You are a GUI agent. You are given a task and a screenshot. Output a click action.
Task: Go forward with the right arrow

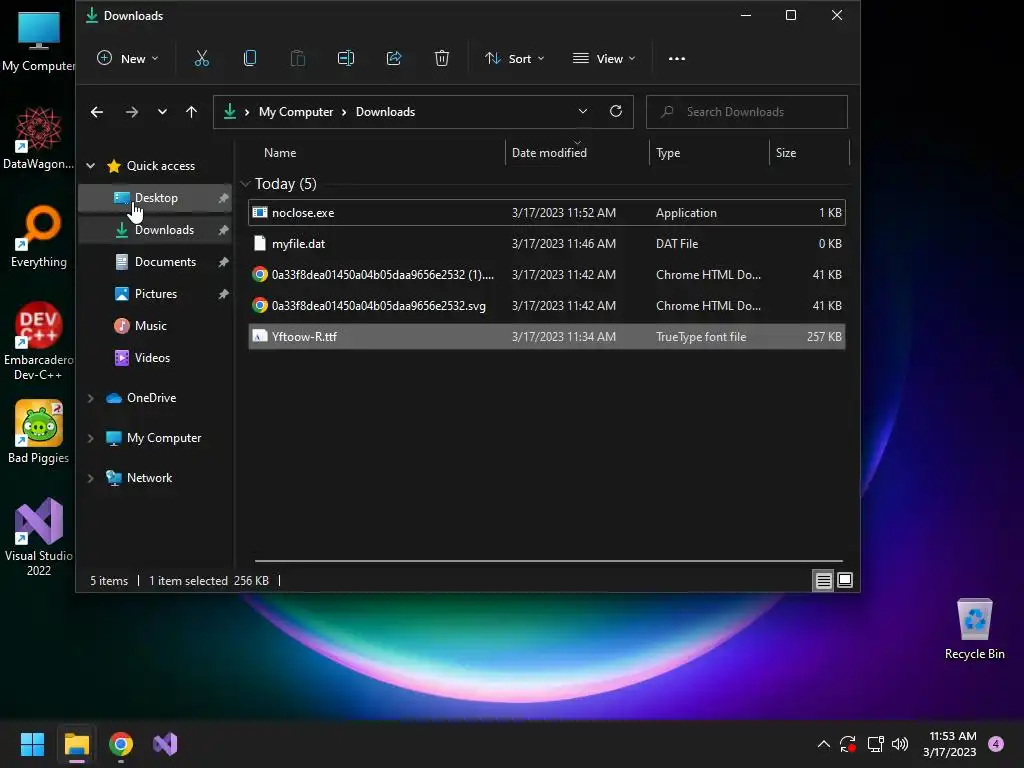(132, 112)
